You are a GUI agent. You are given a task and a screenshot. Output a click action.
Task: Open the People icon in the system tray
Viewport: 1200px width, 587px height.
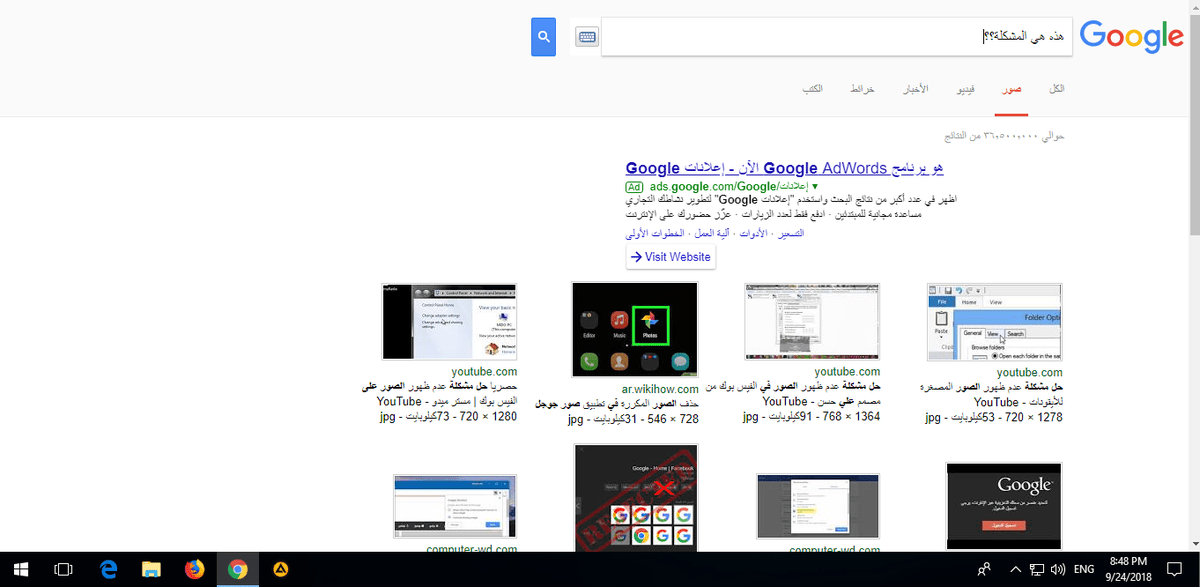point(984,569)
